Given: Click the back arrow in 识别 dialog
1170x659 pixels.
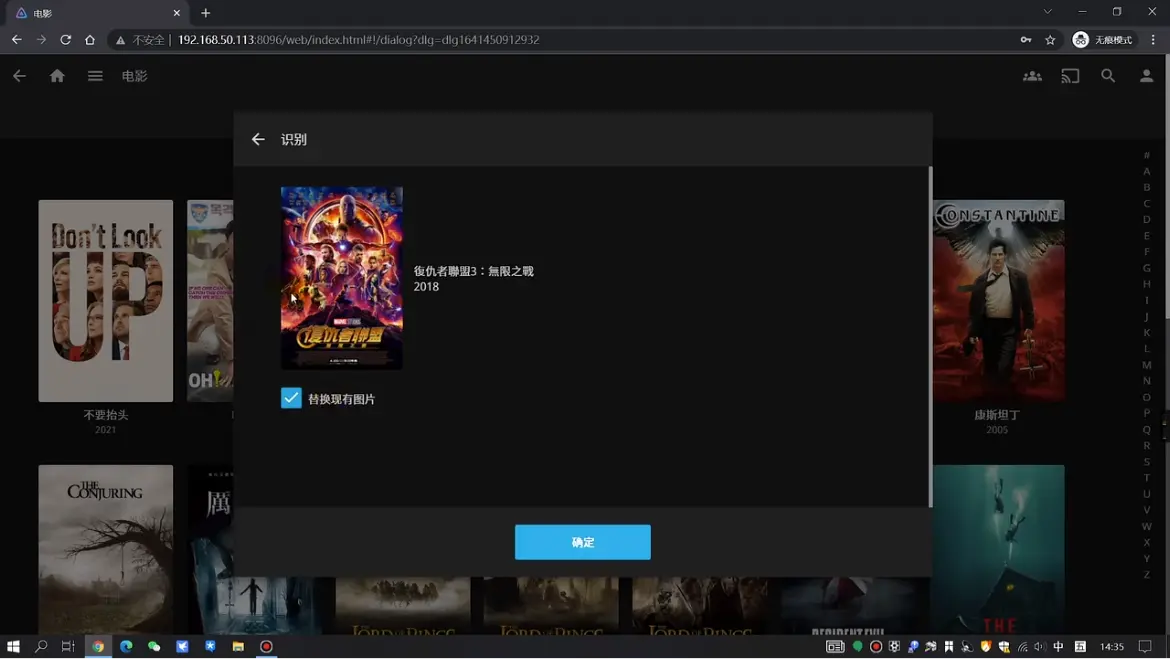Looking at the screenshot, I should coord(258,140).
